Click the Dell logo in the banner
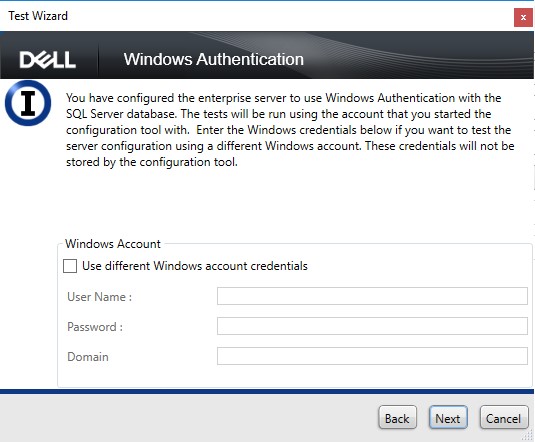 tap(47, 60)
